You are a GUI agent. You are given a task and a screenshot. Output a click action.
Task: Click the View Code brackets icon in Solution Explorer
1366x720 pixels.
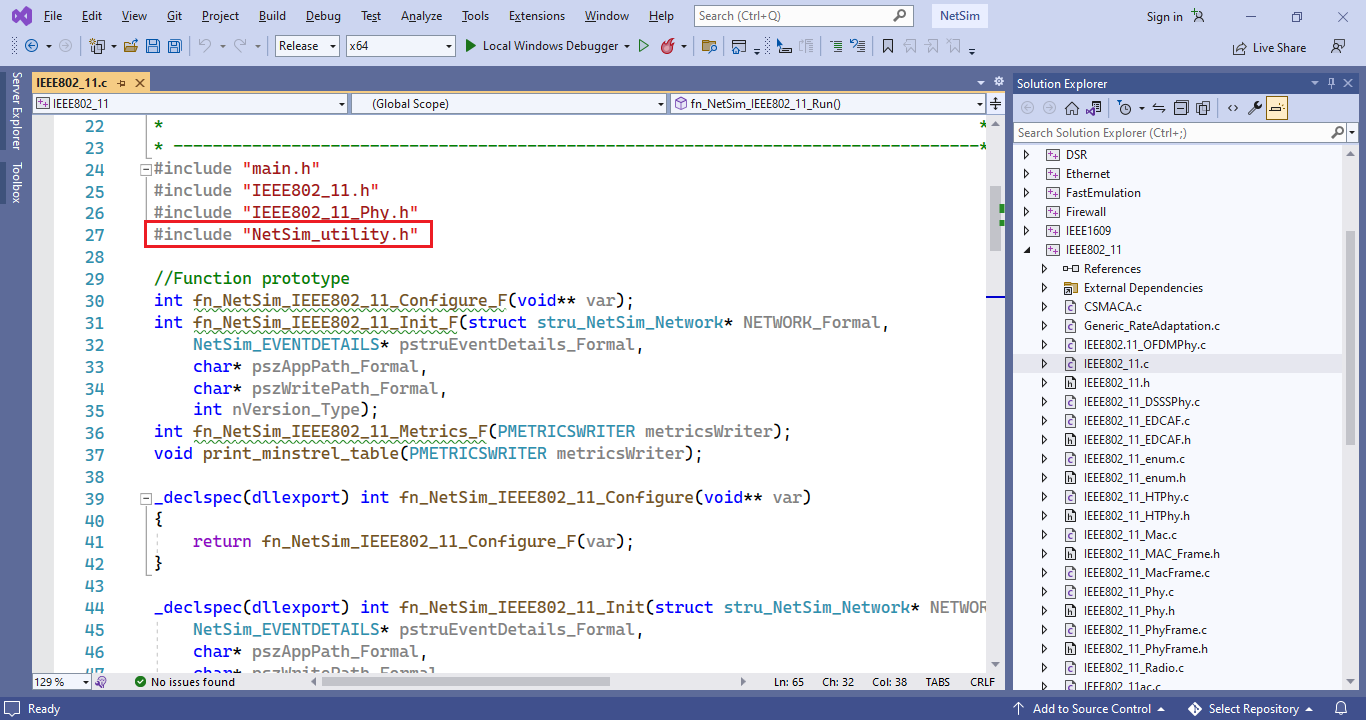pyautogui.click(x=1232, y=108)
